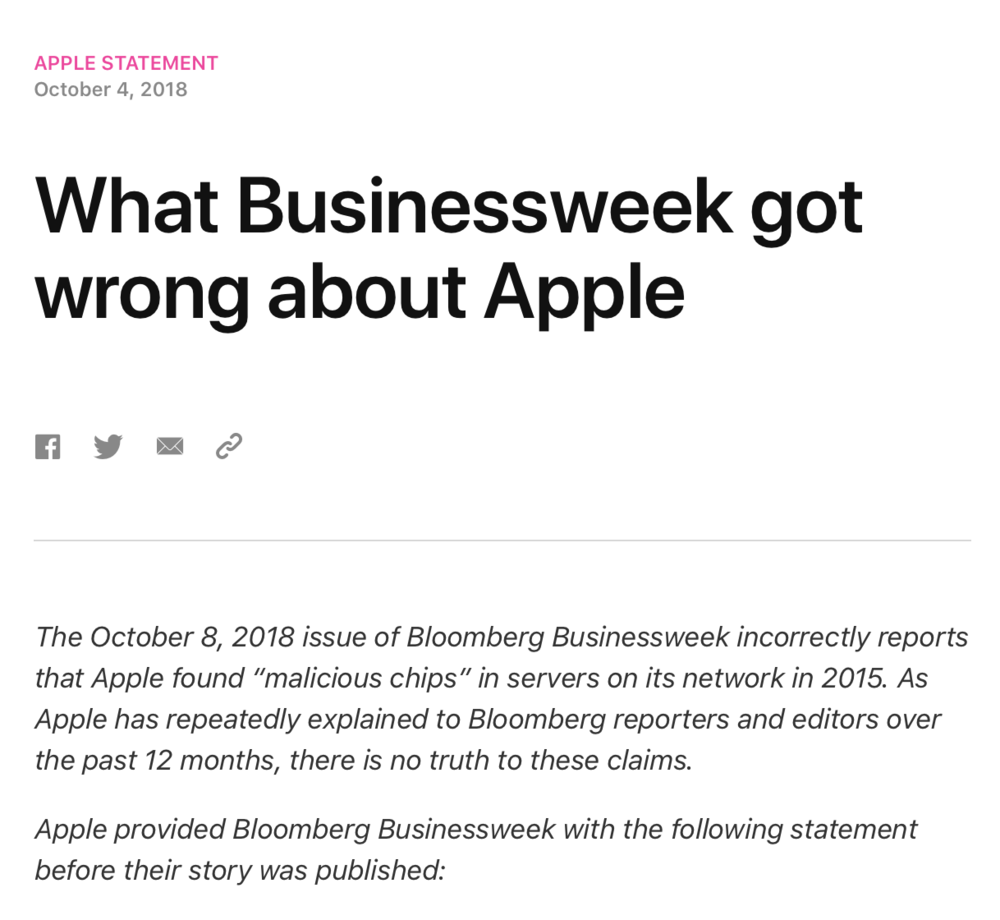Click the horizontal divider line below share icons

pos(503,540)
